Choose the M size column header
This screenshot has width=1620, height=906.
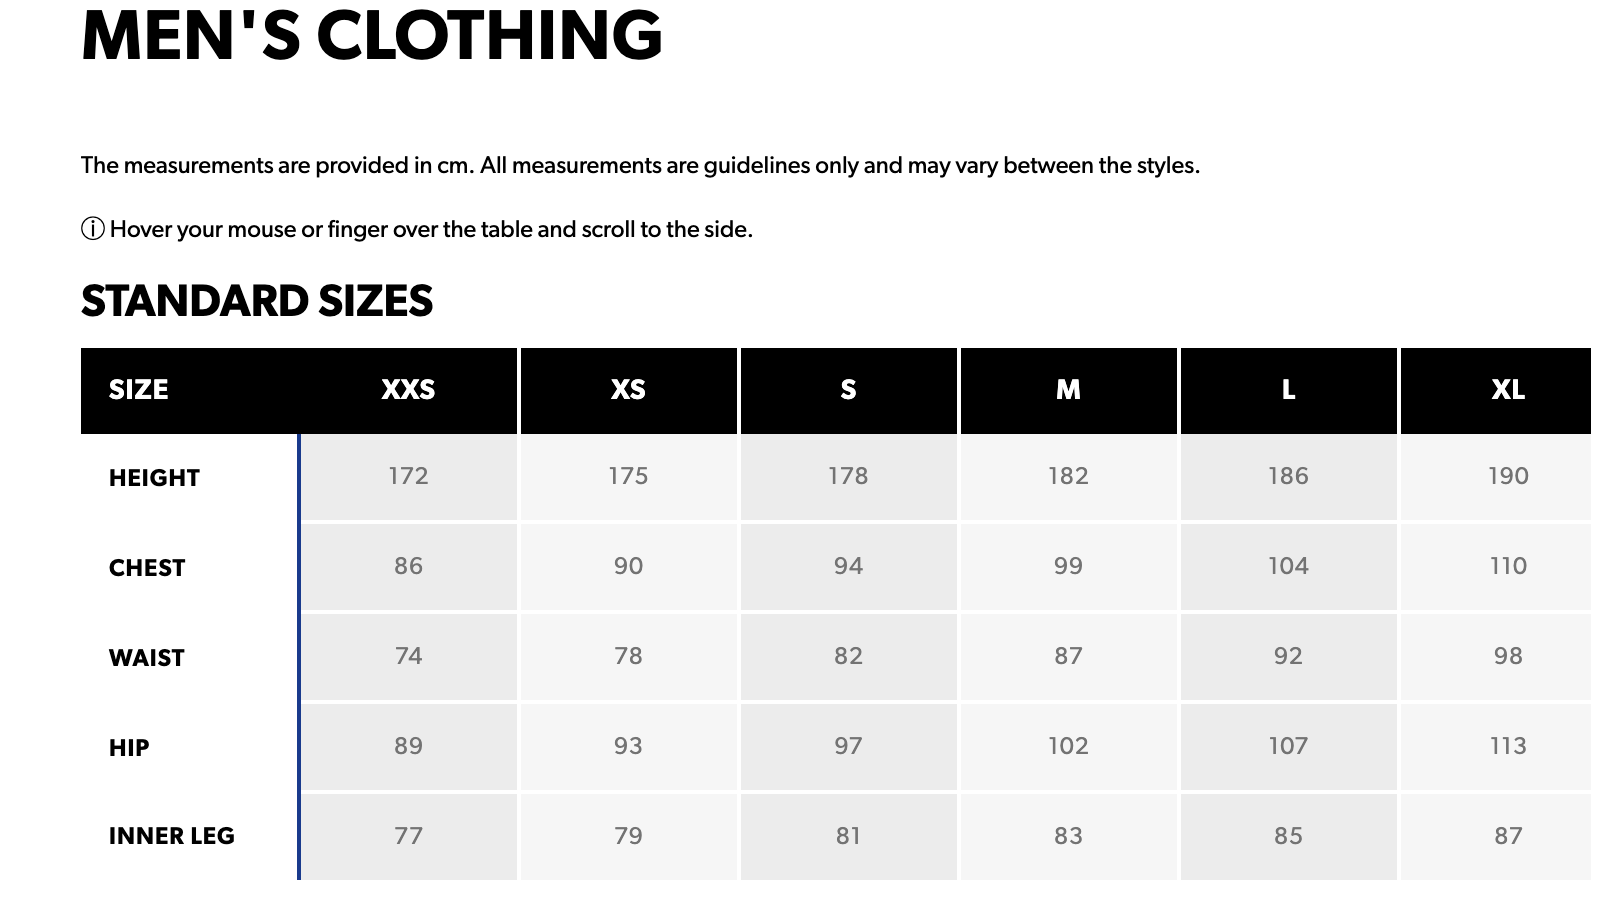pyautogui.click(x=1068, y=390)
